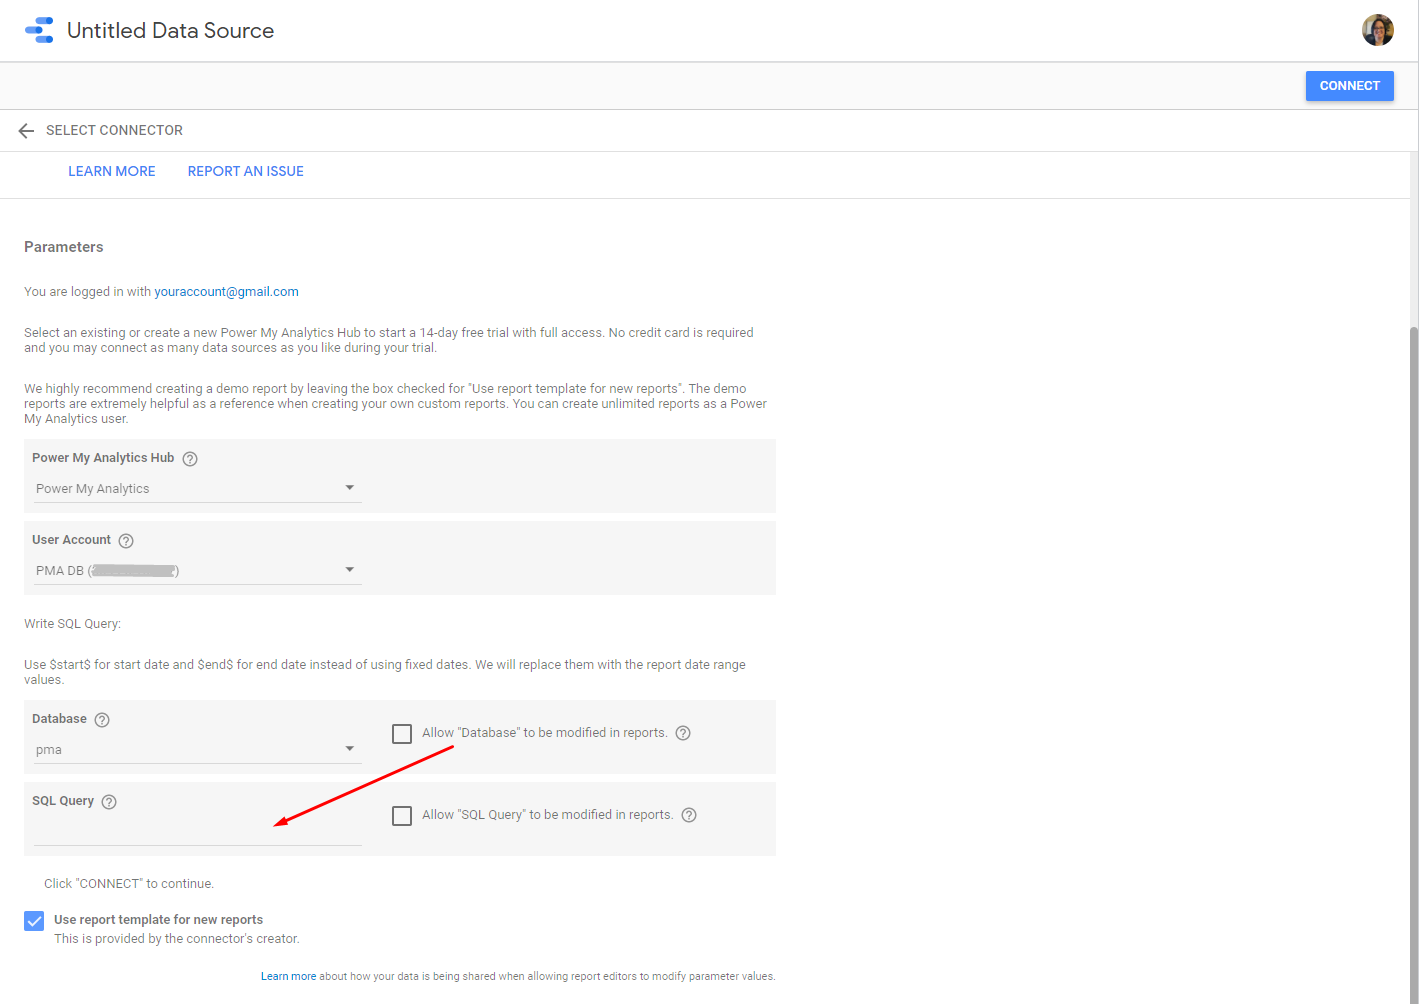Click help icon after Allow Database modification text

[683, 733]
